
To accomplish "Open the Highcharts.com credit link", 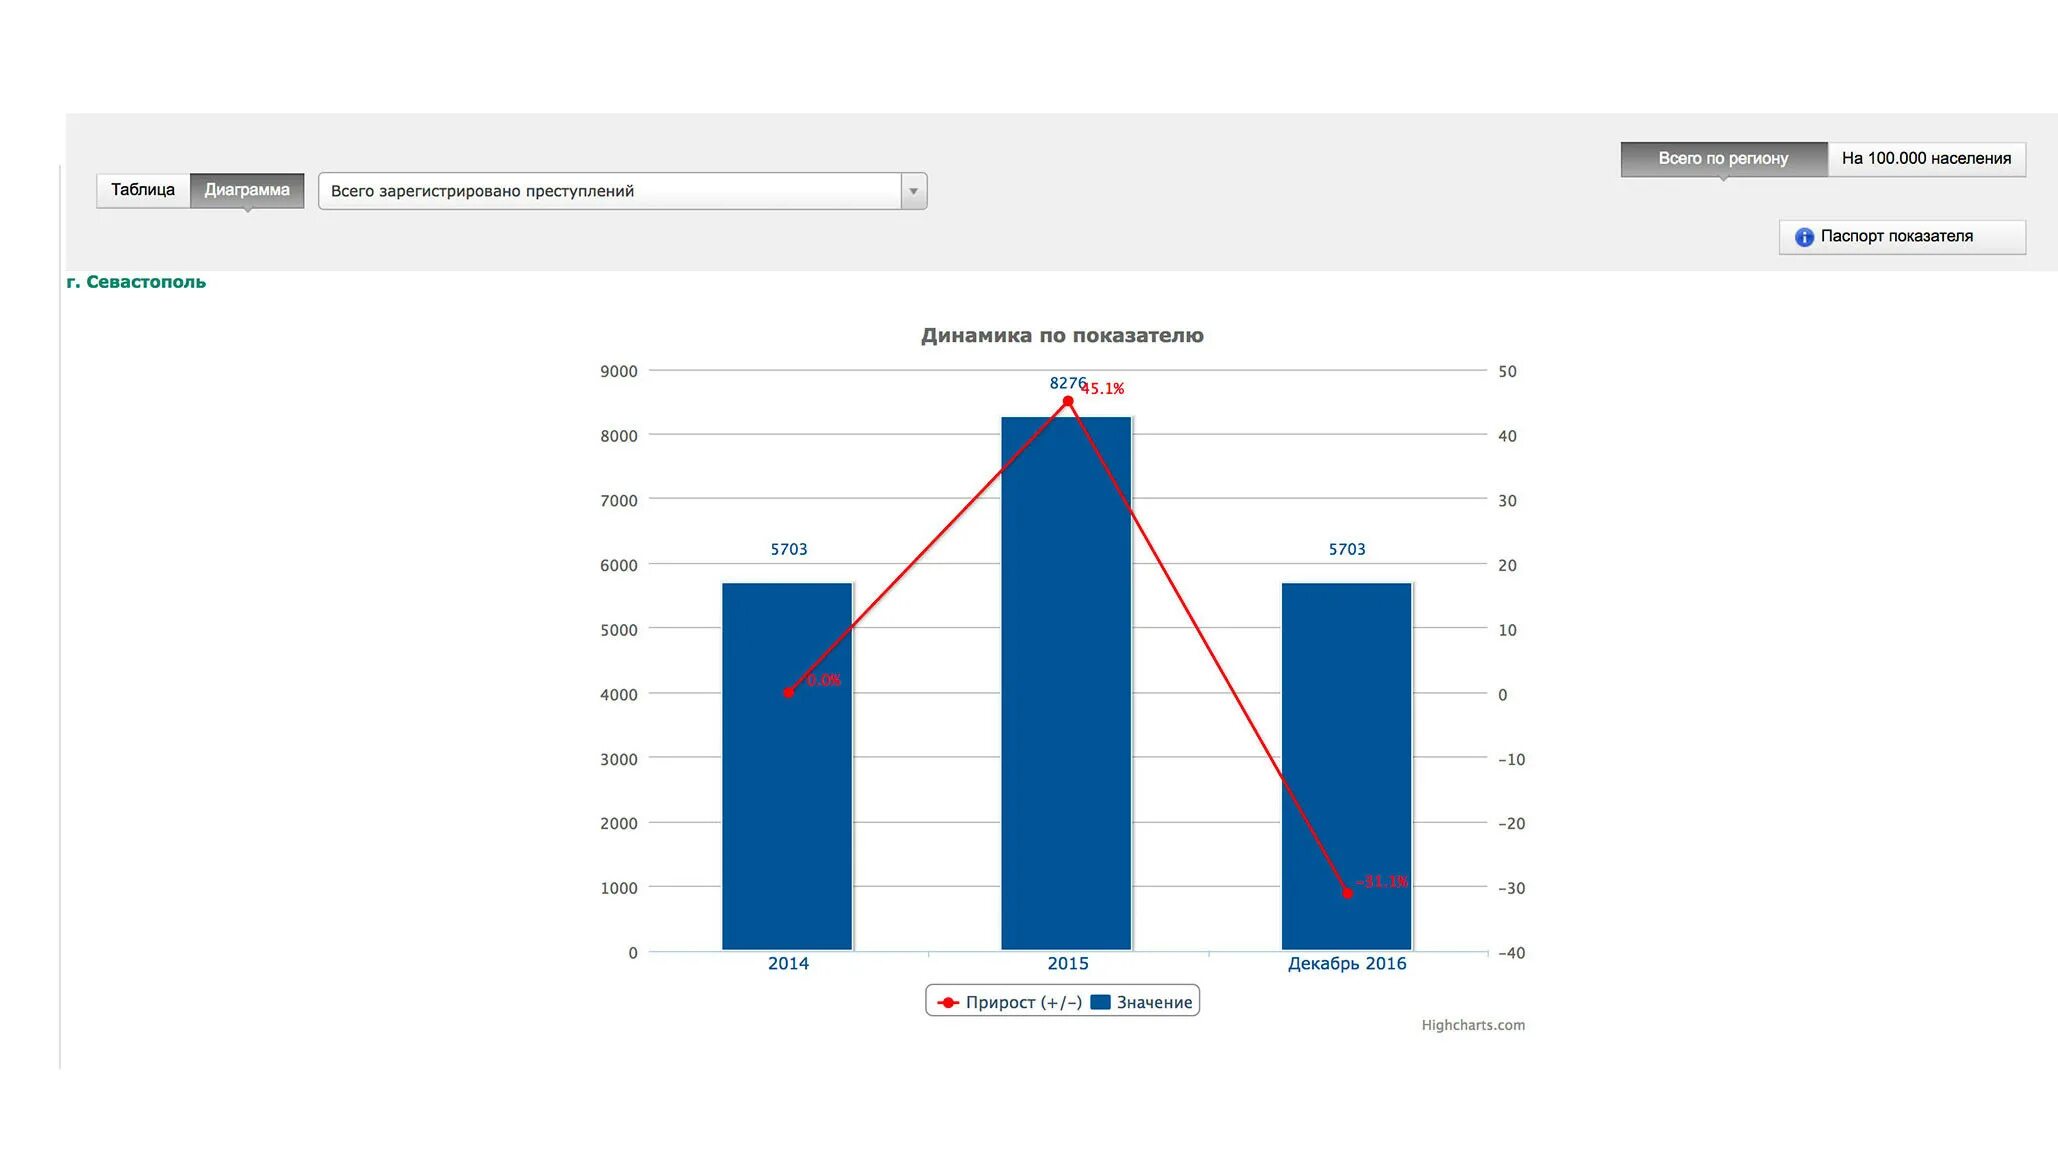I will (1473, 1025).
